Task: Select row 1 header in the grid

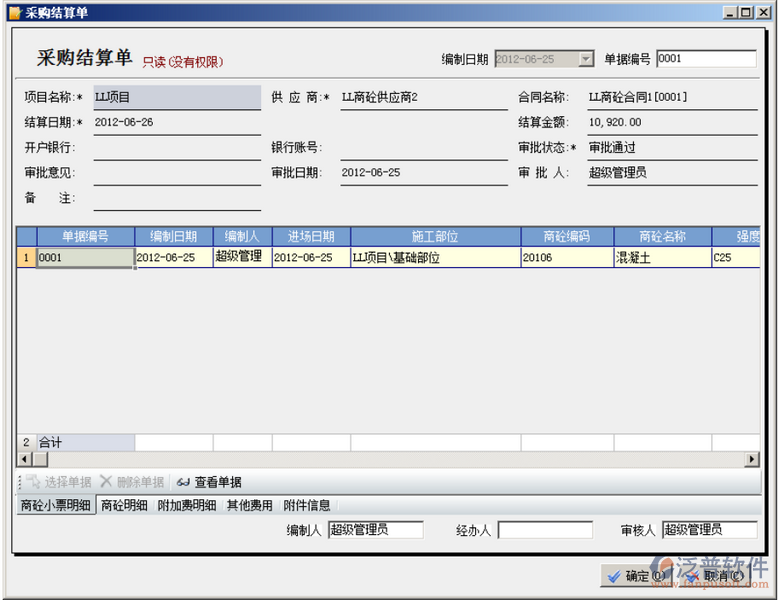Action: [x=26, y=257]
